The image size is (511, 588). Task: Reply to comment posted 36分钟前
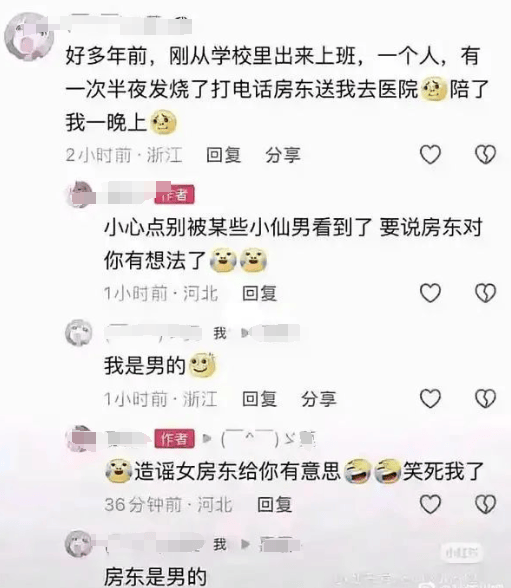click(x=274, y=504)
